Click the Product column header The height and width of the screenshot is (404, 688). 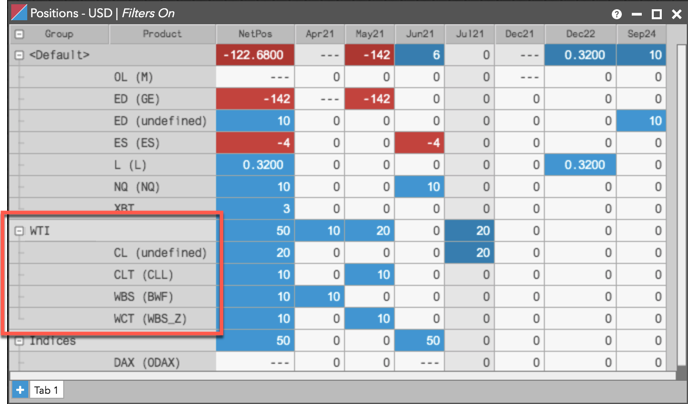pos(162,34)
